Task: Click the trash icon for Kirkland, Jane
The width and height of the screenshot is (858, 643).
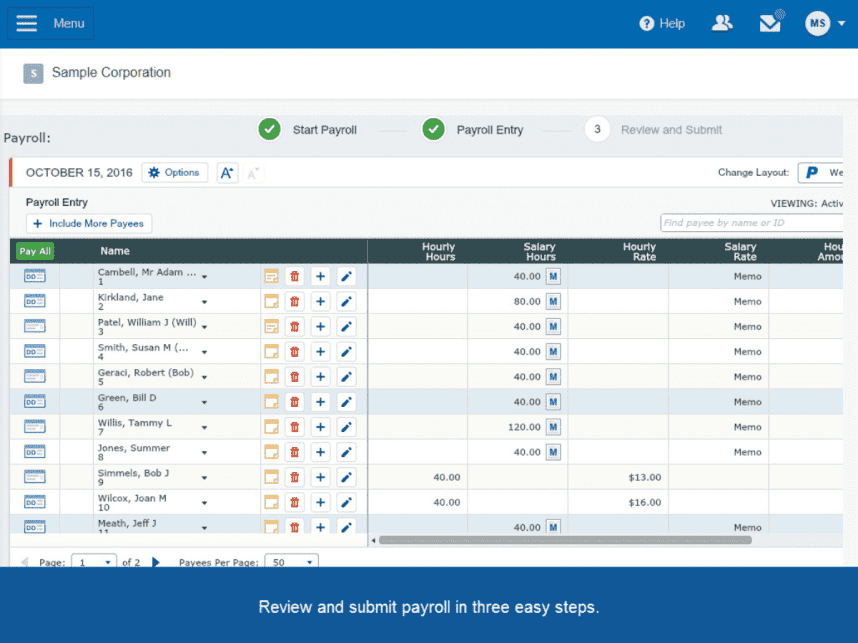Action: 294,301
